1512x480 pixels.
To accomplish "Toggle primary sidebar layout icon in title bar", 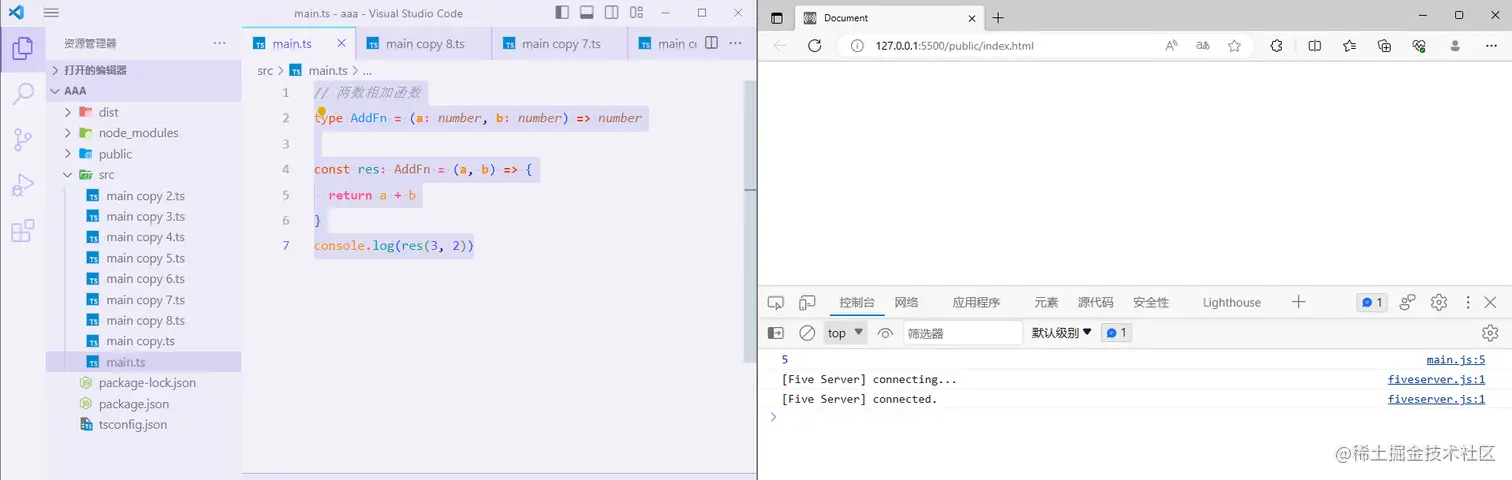I will [x=562, y=13].
